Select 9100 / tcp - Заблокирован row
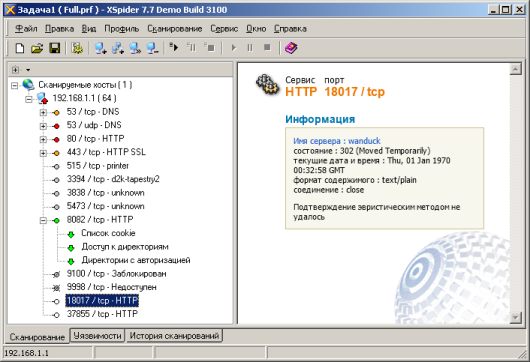 point(117,274)
